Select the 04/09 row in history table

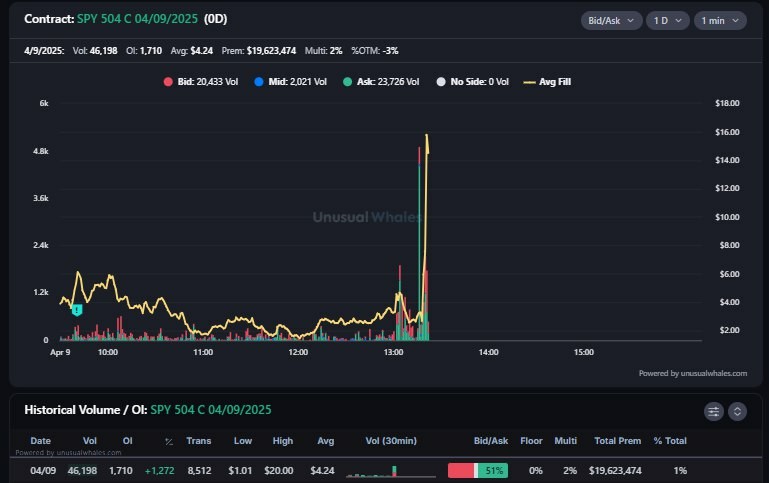click(42, 468)
